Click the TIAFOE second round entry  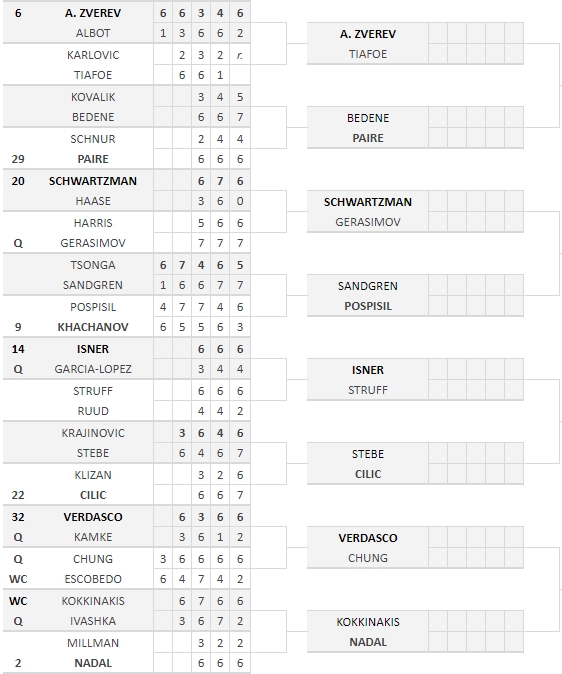pos(368,54)
